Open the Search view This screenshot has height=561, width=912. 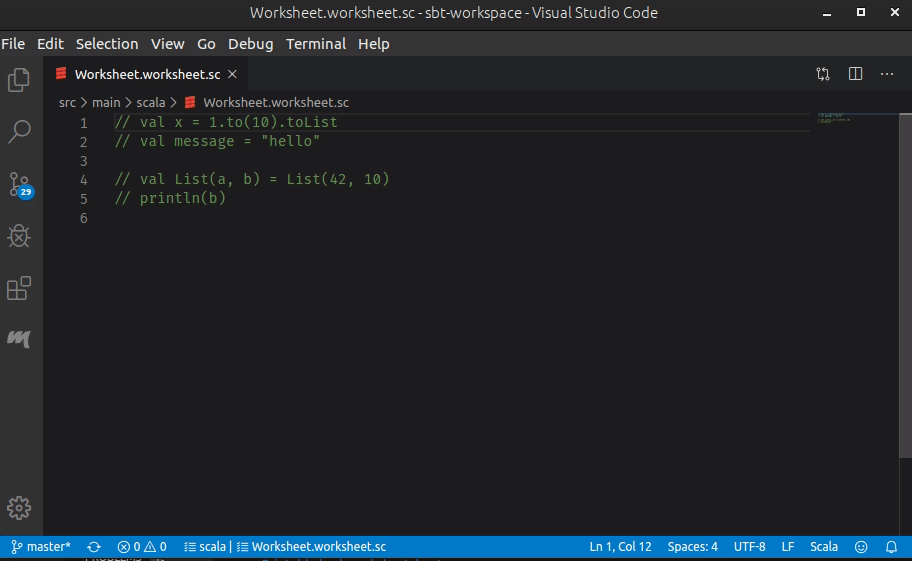point(19,131)
